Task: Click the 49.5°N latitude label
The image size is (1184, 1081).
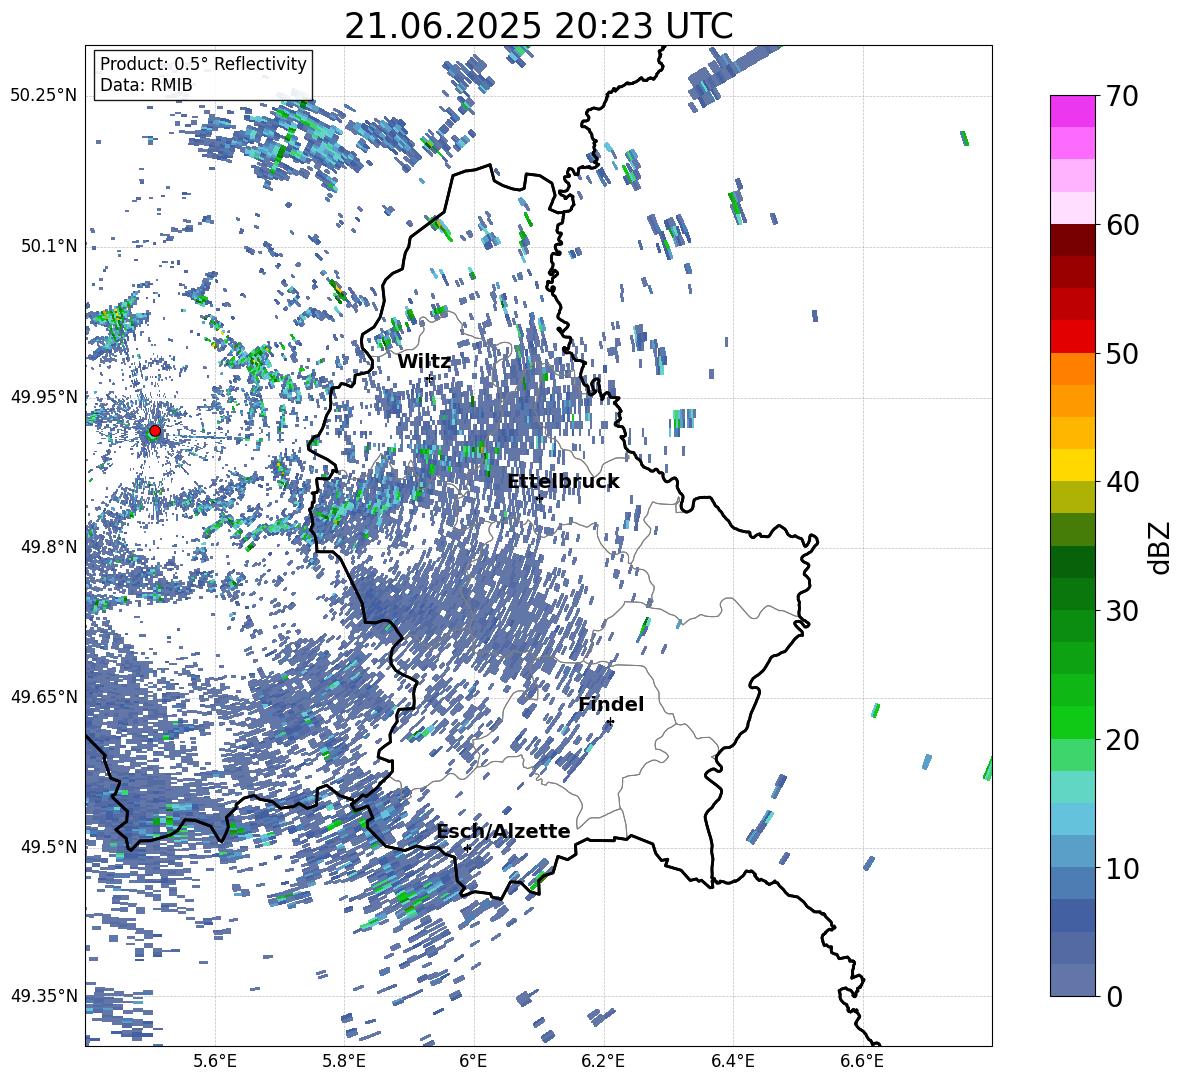Action: [x=48, y=846]
